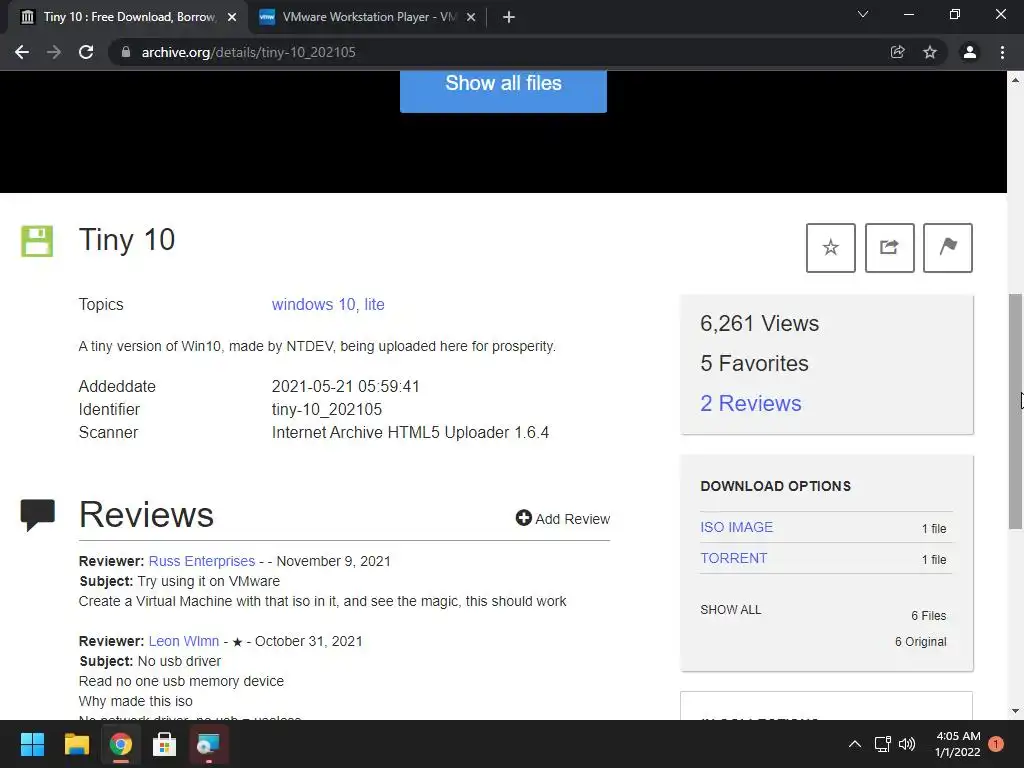Select the Tiny 10 archive tab
This screenshot has width=1024, height=768.
127,17
